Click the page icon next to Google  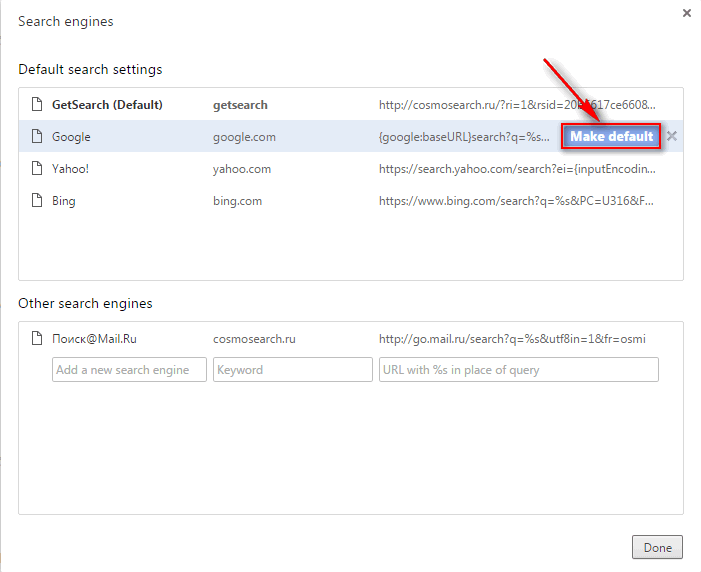pos(37,136)
